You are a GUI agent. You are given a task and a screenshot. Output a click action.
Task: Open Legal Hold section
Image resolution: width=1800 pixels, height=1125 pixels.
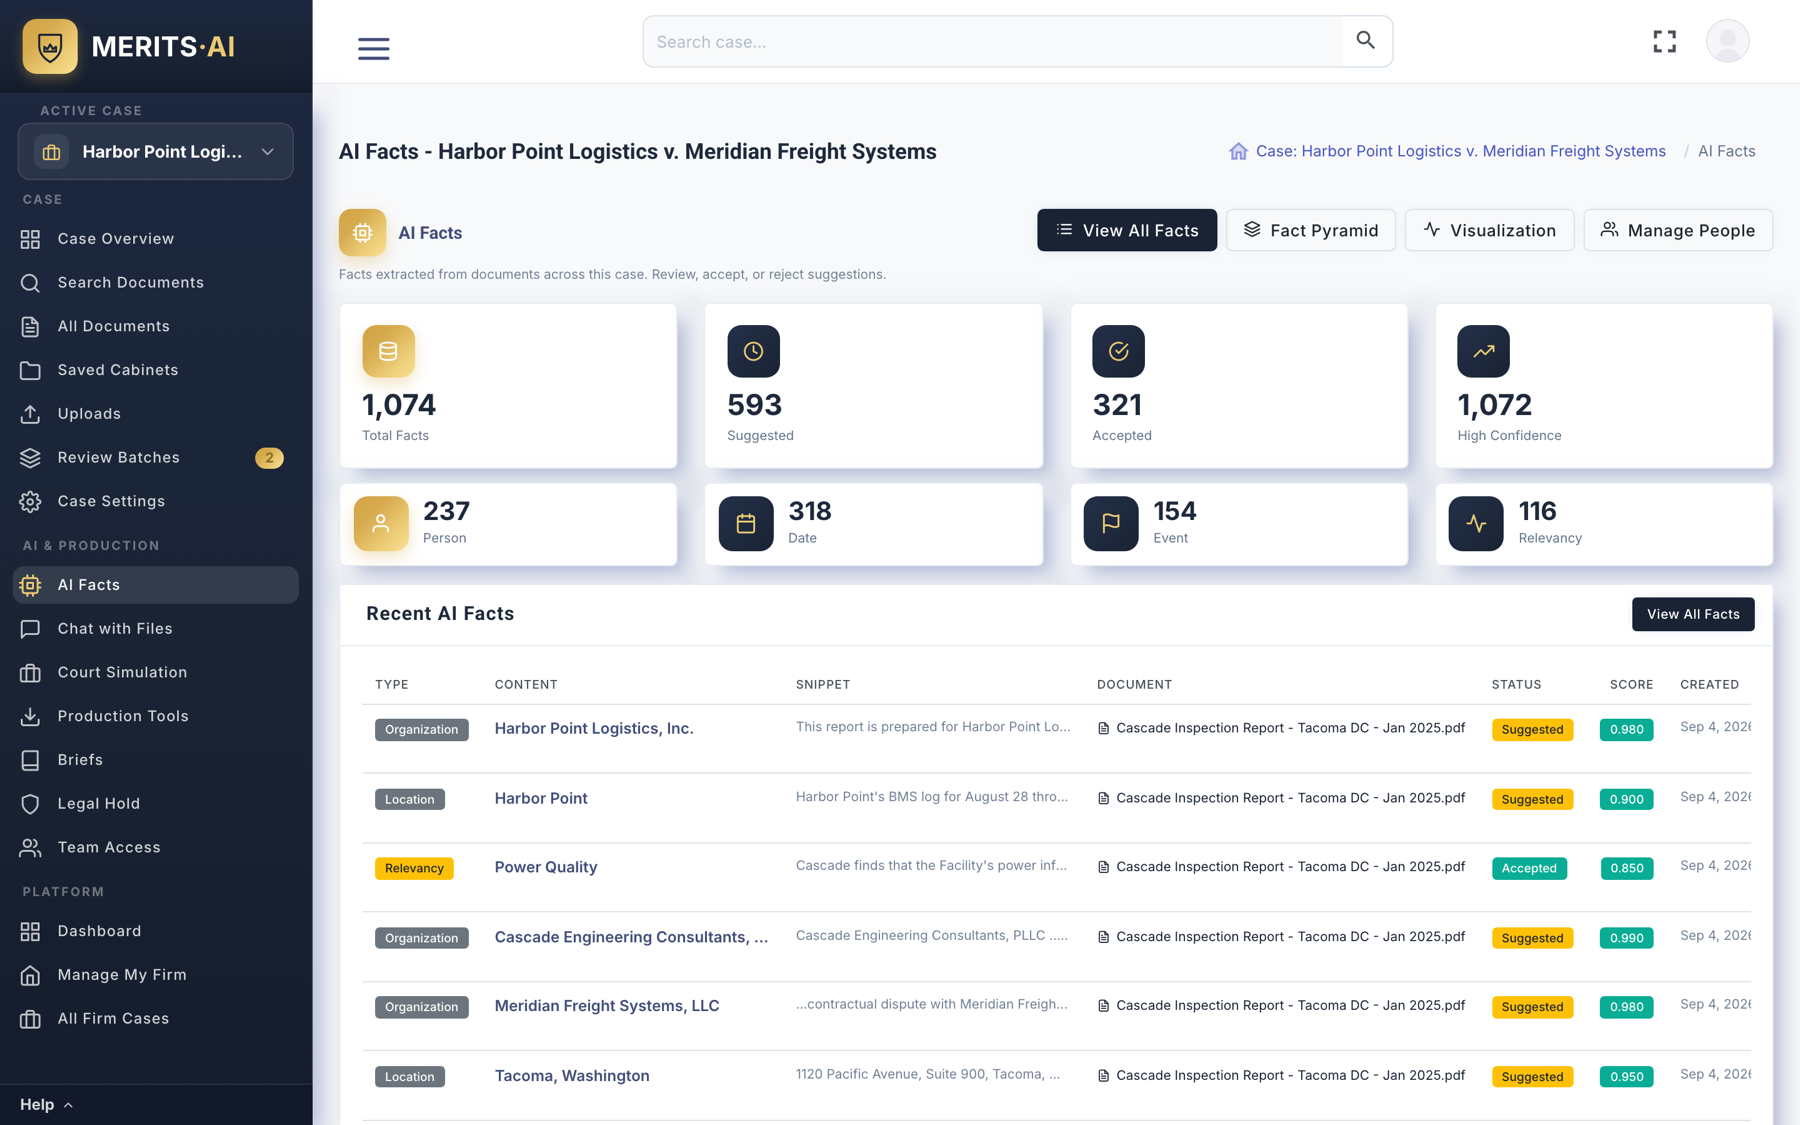click(155, 803)
